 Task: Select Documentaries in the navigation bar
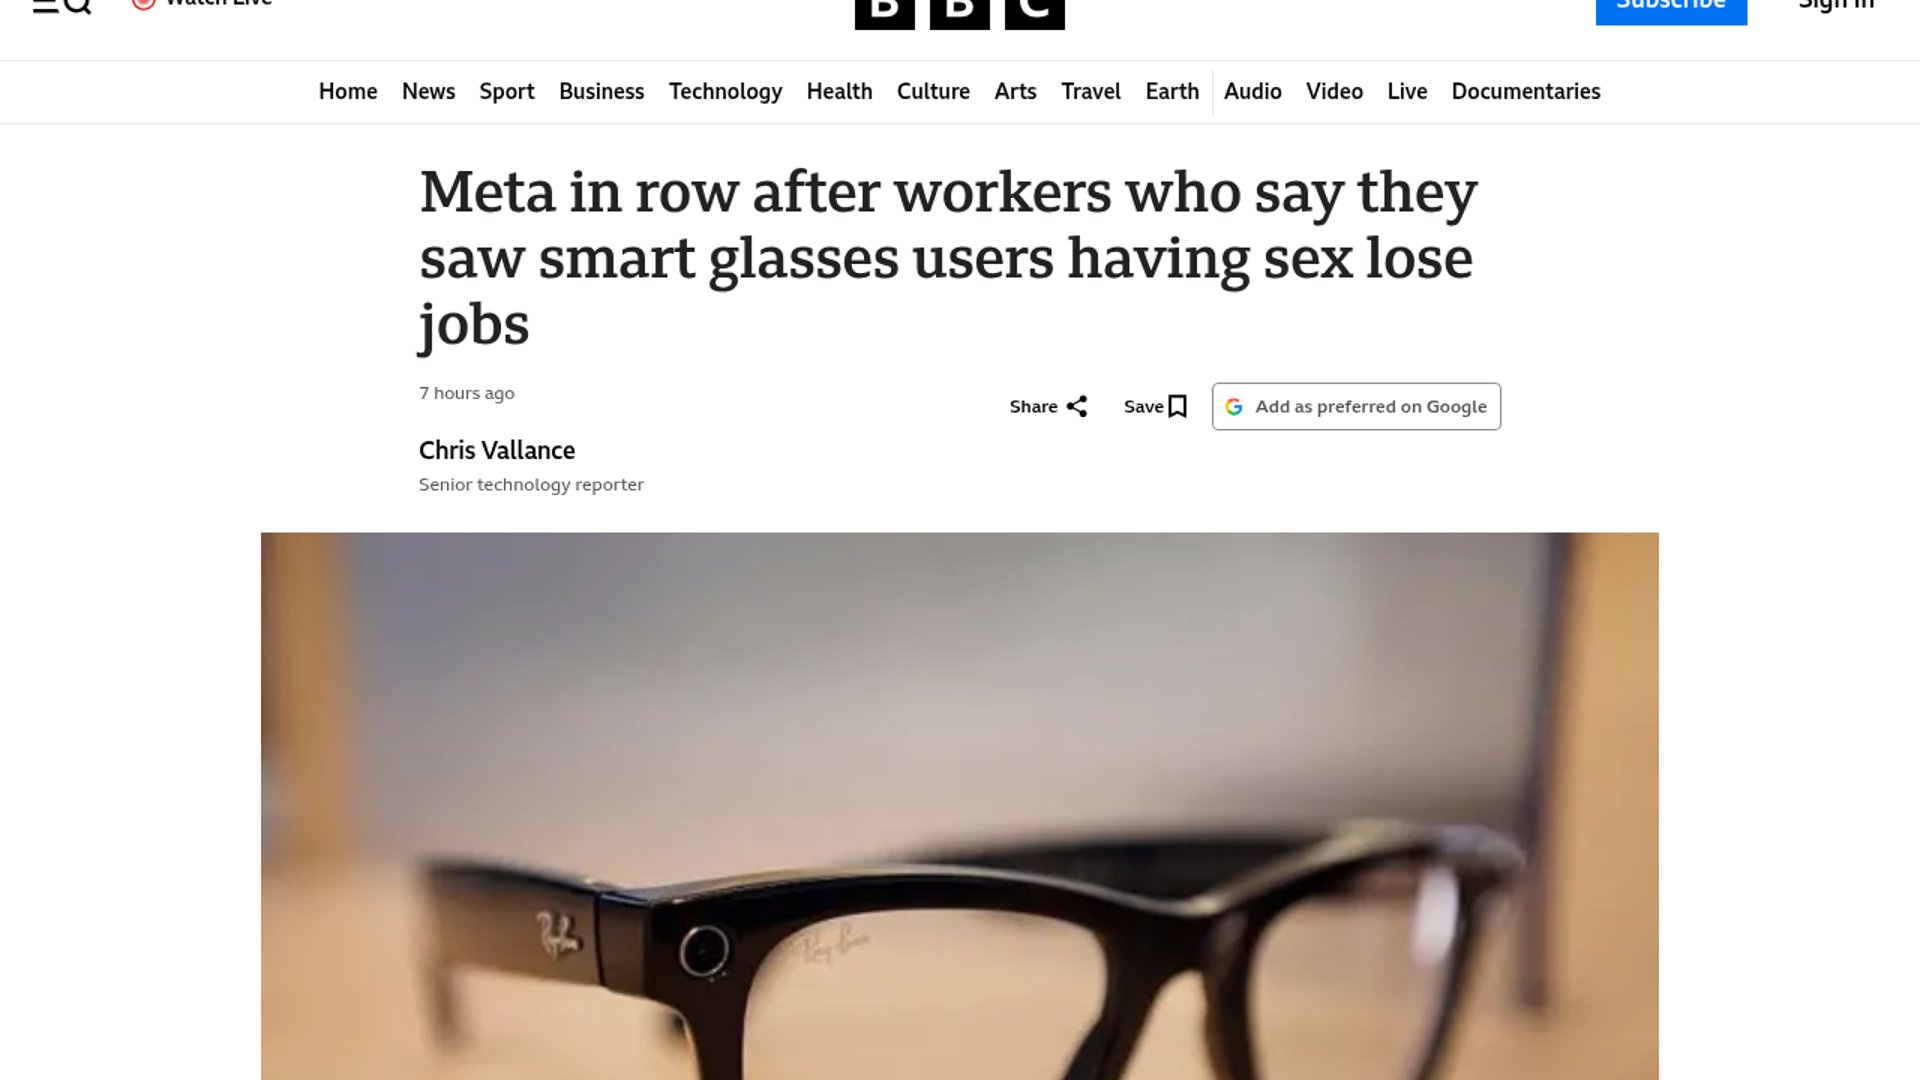[x=1525, y=92]
